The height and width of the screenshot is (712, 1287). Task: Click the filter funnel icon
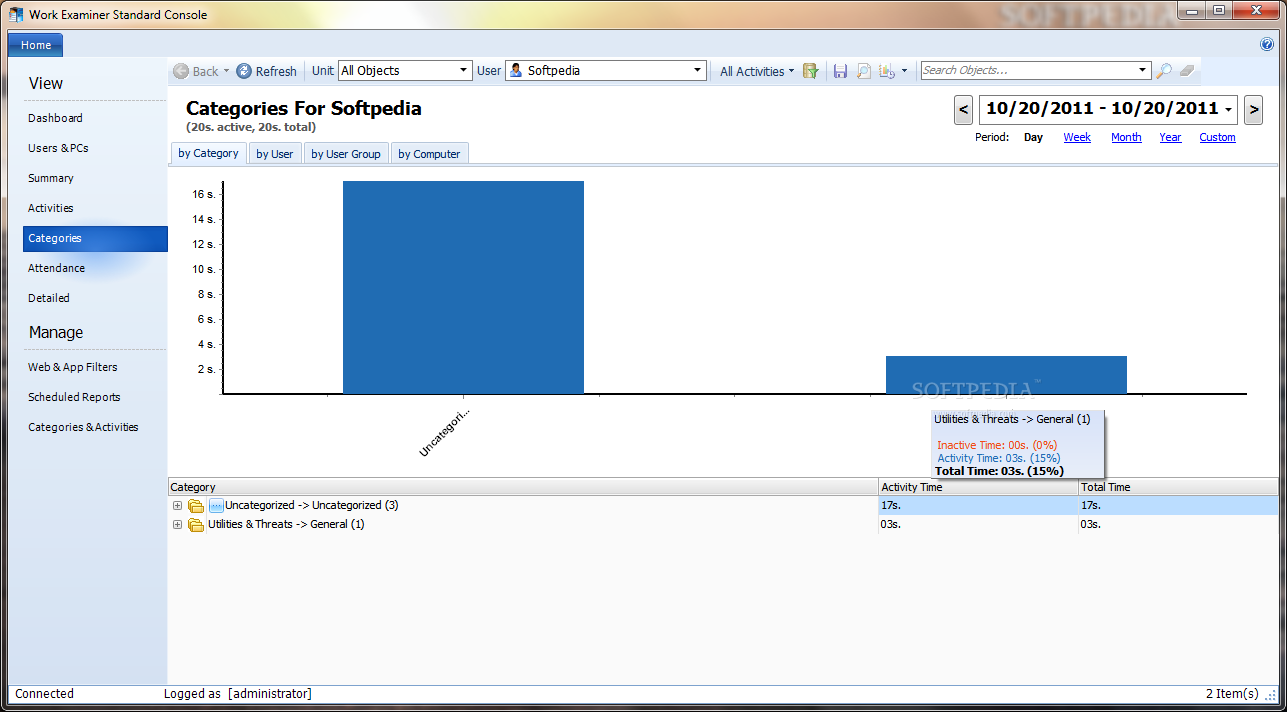coord(811,71)
